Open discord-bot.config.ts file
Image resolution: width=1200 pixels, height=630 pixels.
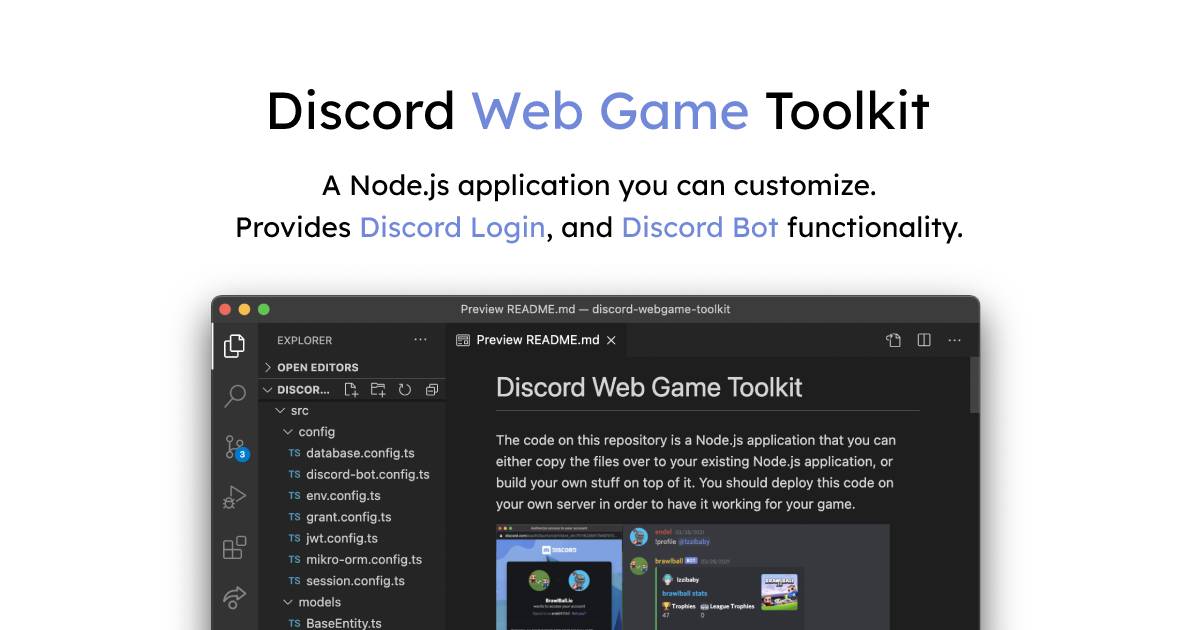coord(367,475)
